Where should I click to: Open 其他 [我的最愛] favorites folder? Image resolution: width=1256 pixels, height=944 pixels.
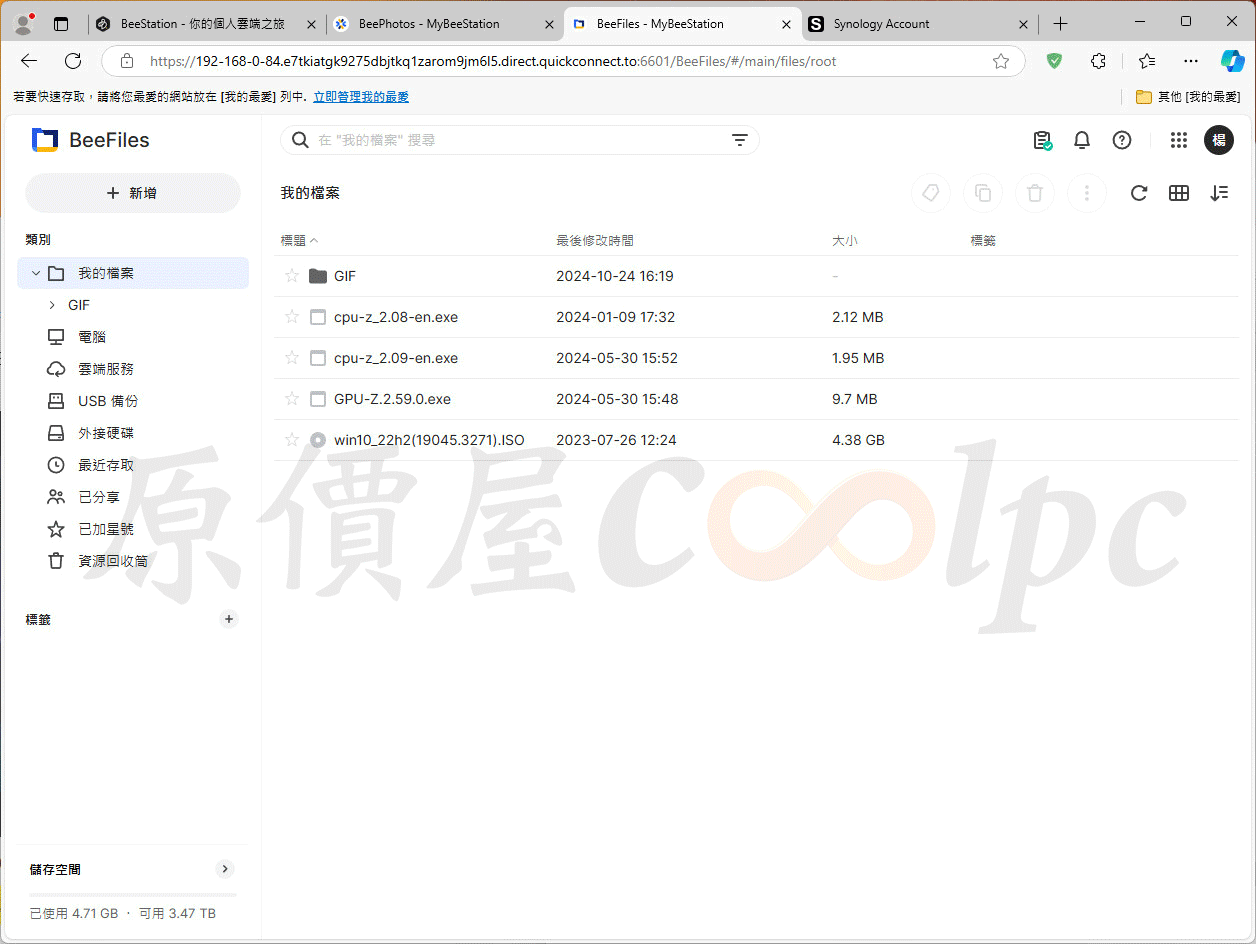click(1188, 97)
